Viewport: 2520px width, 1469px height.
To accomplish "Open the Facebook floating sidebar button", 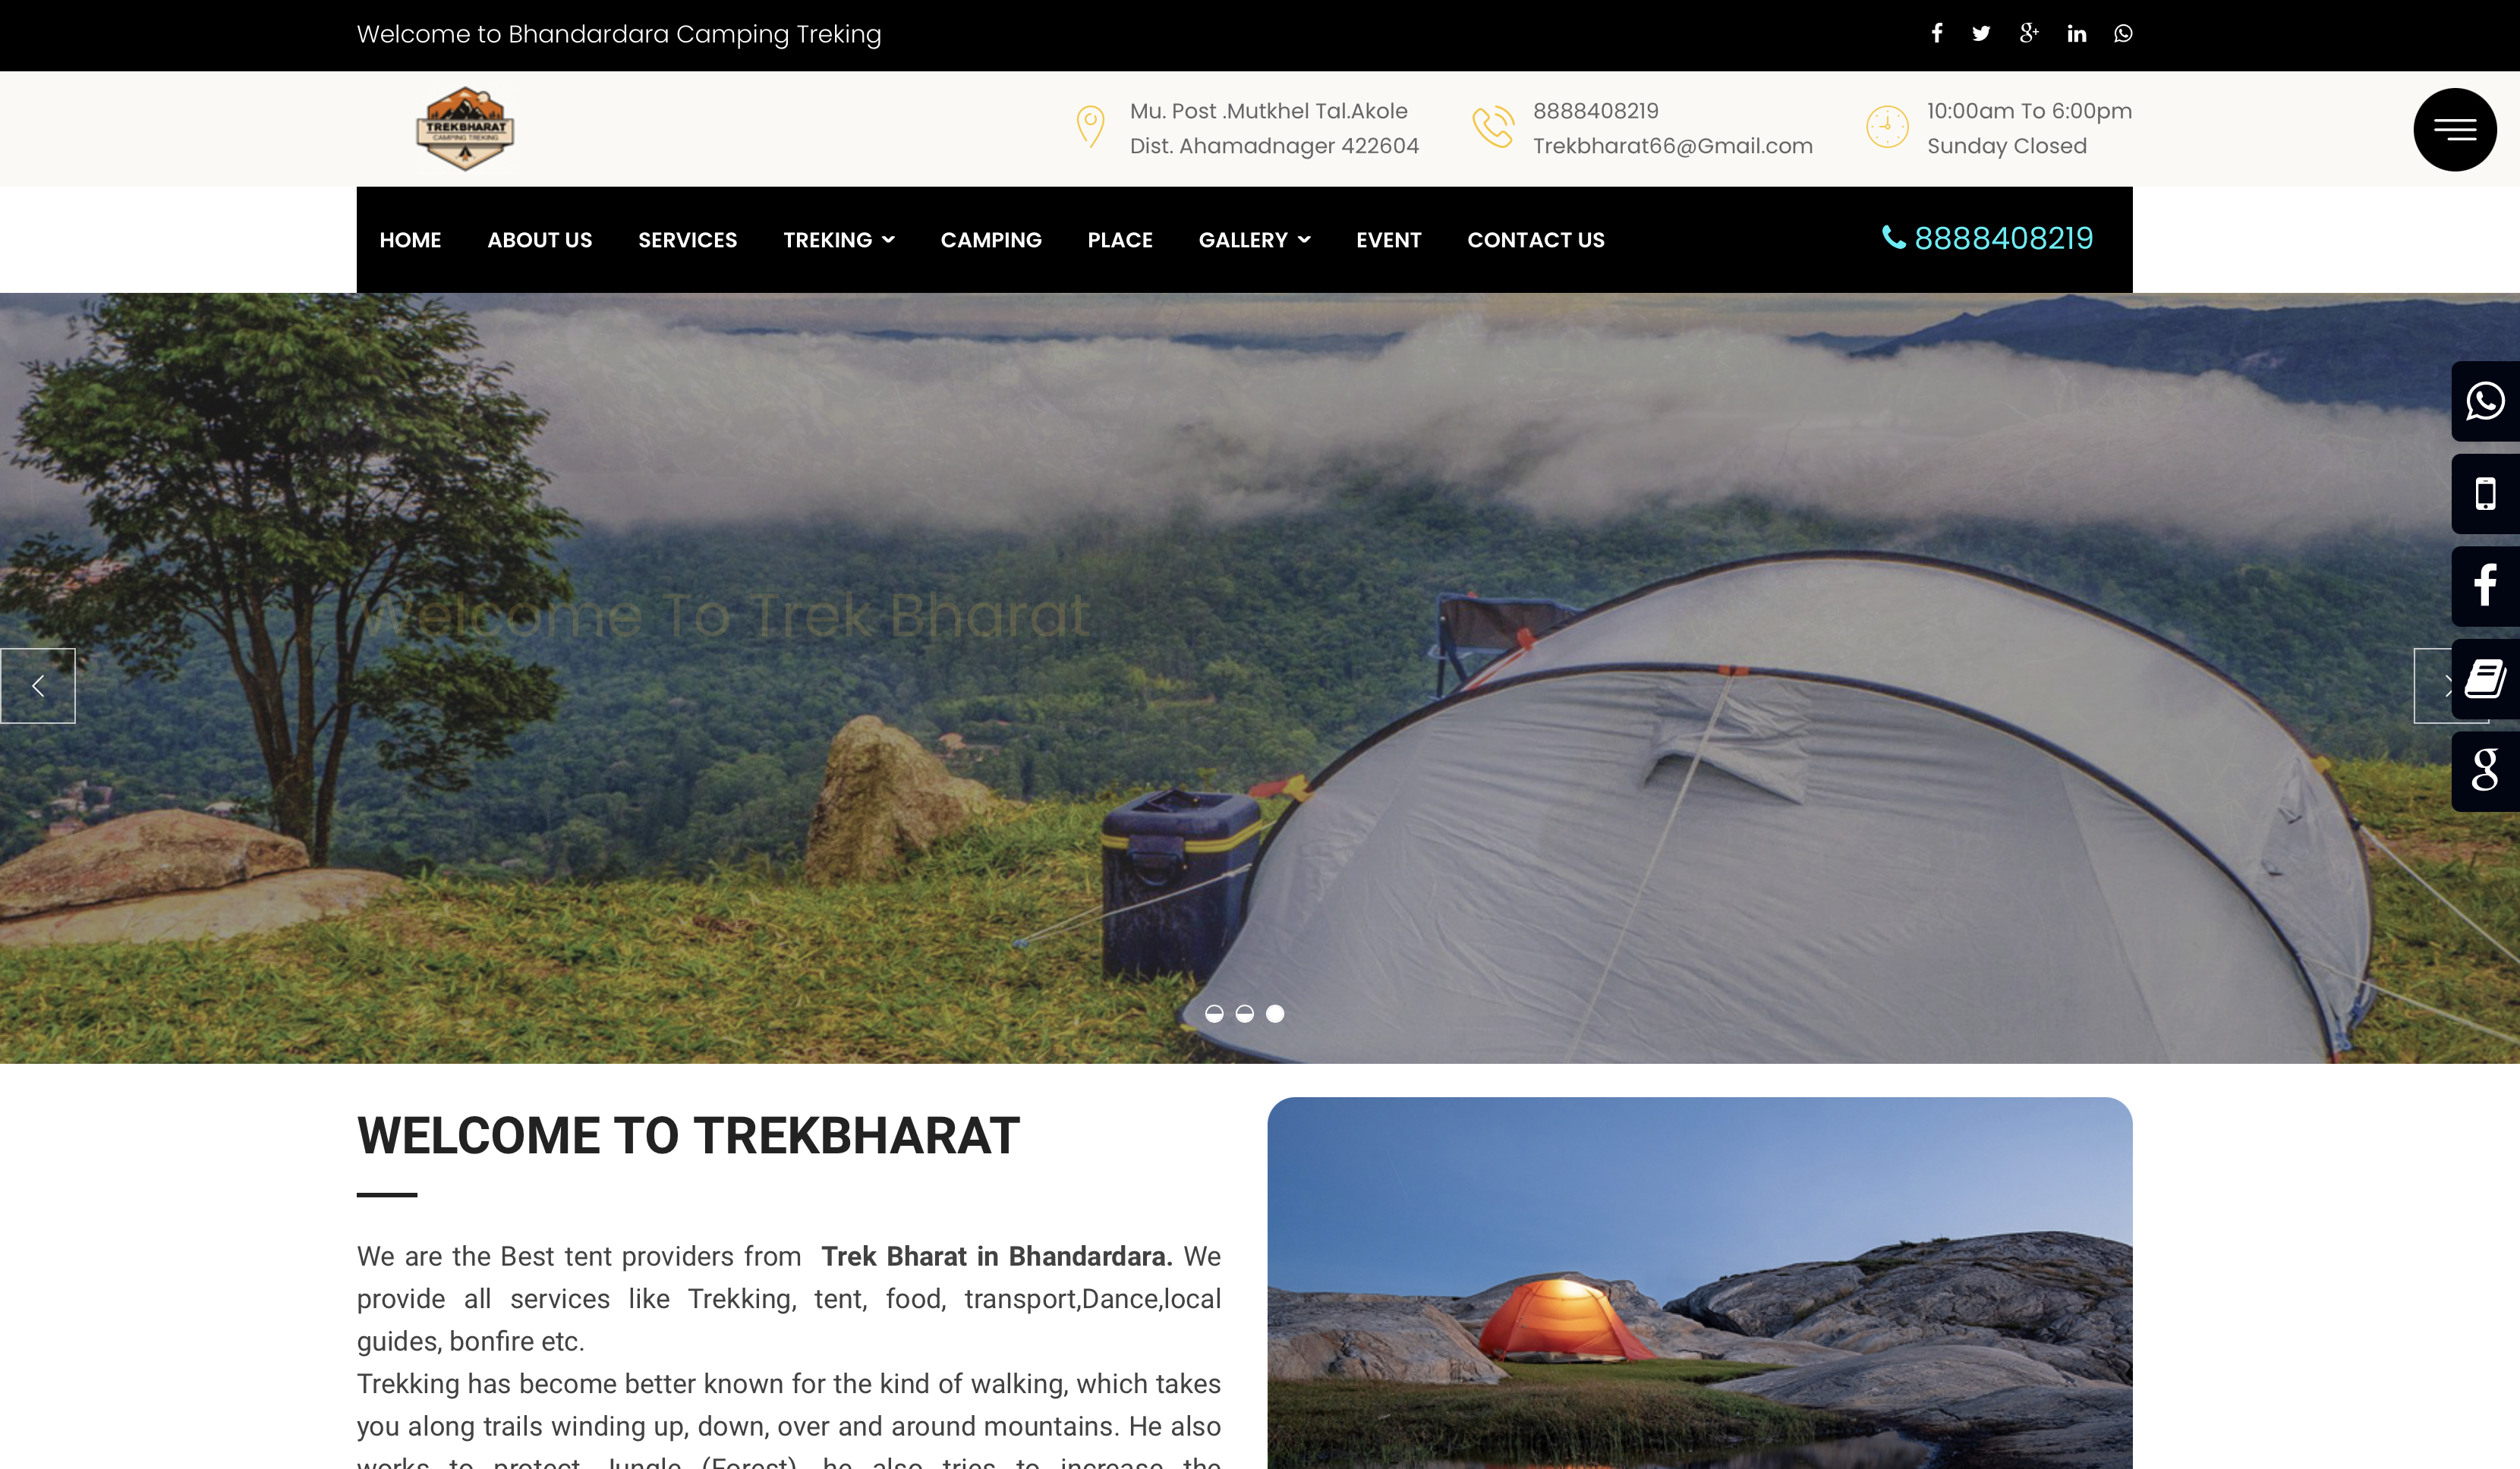I will click(x=2485, y=586).
